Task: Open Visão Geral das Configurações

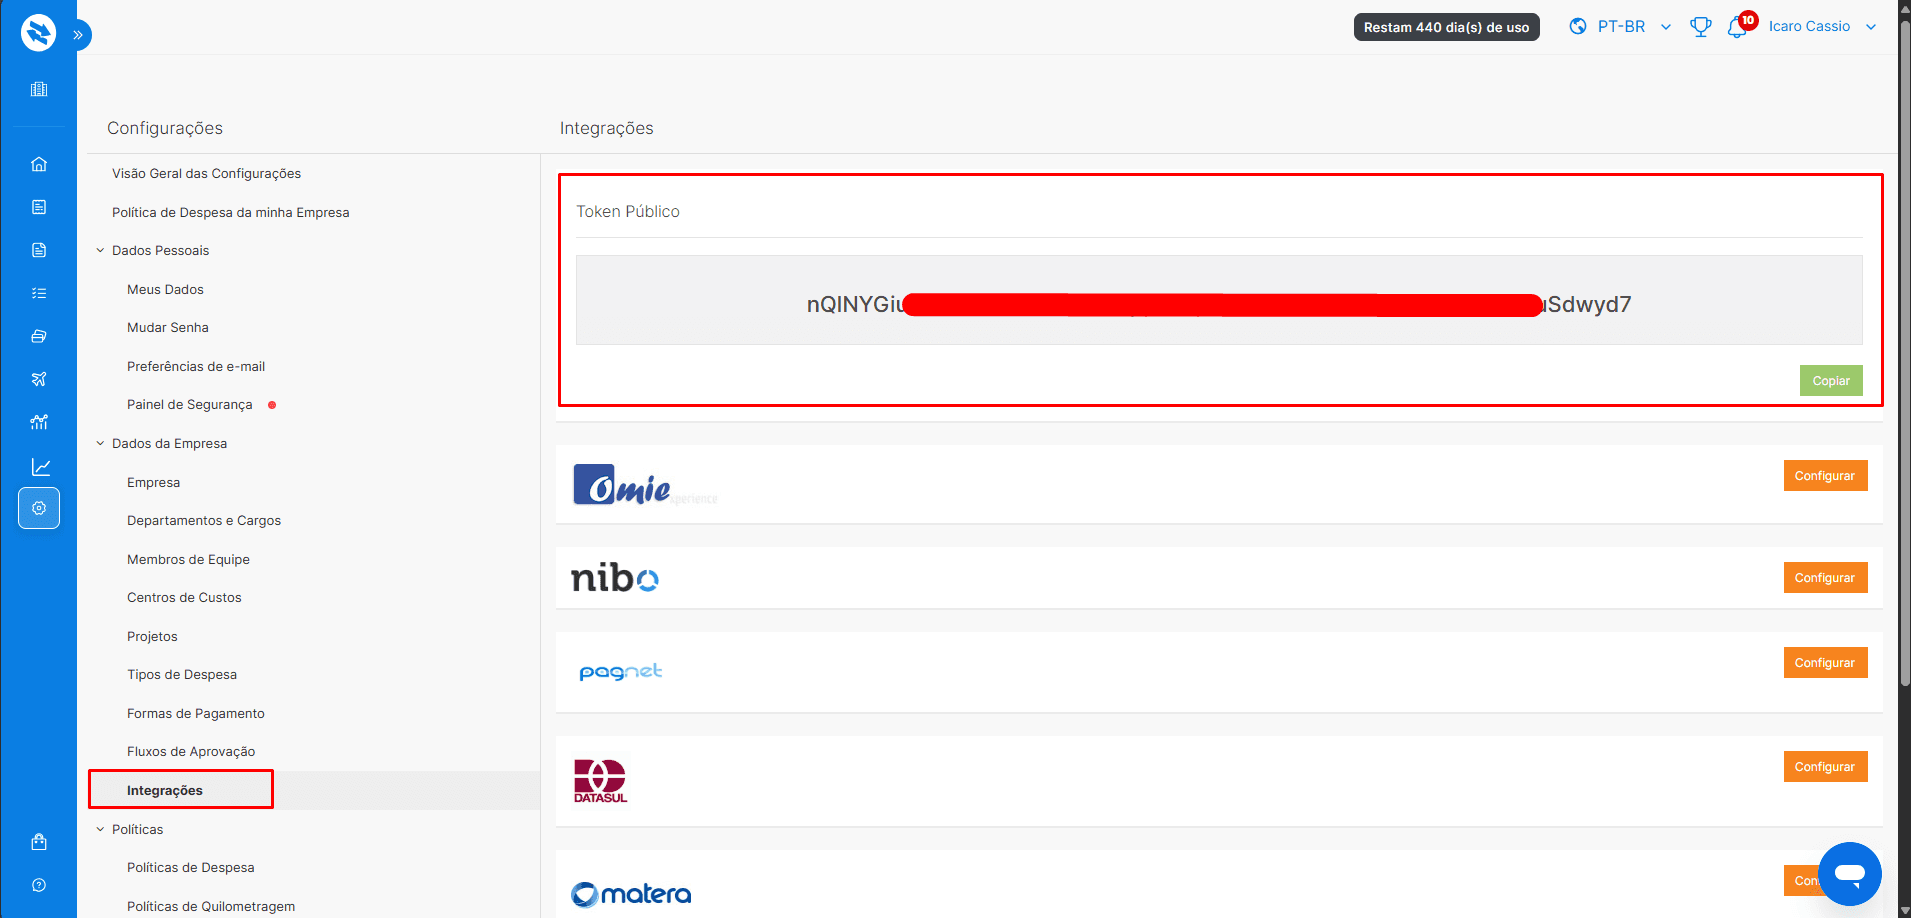Action: [206, 174]
